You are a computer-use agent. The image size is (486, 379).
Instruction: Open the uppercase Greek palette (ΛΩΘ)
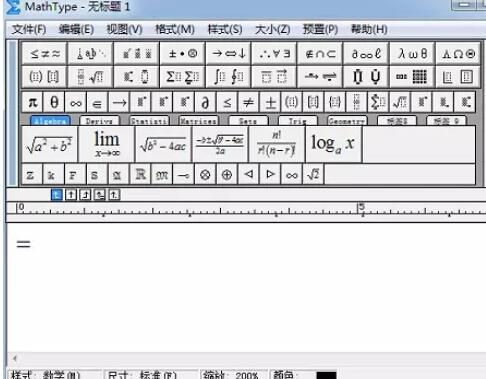[x=458, y=53]
